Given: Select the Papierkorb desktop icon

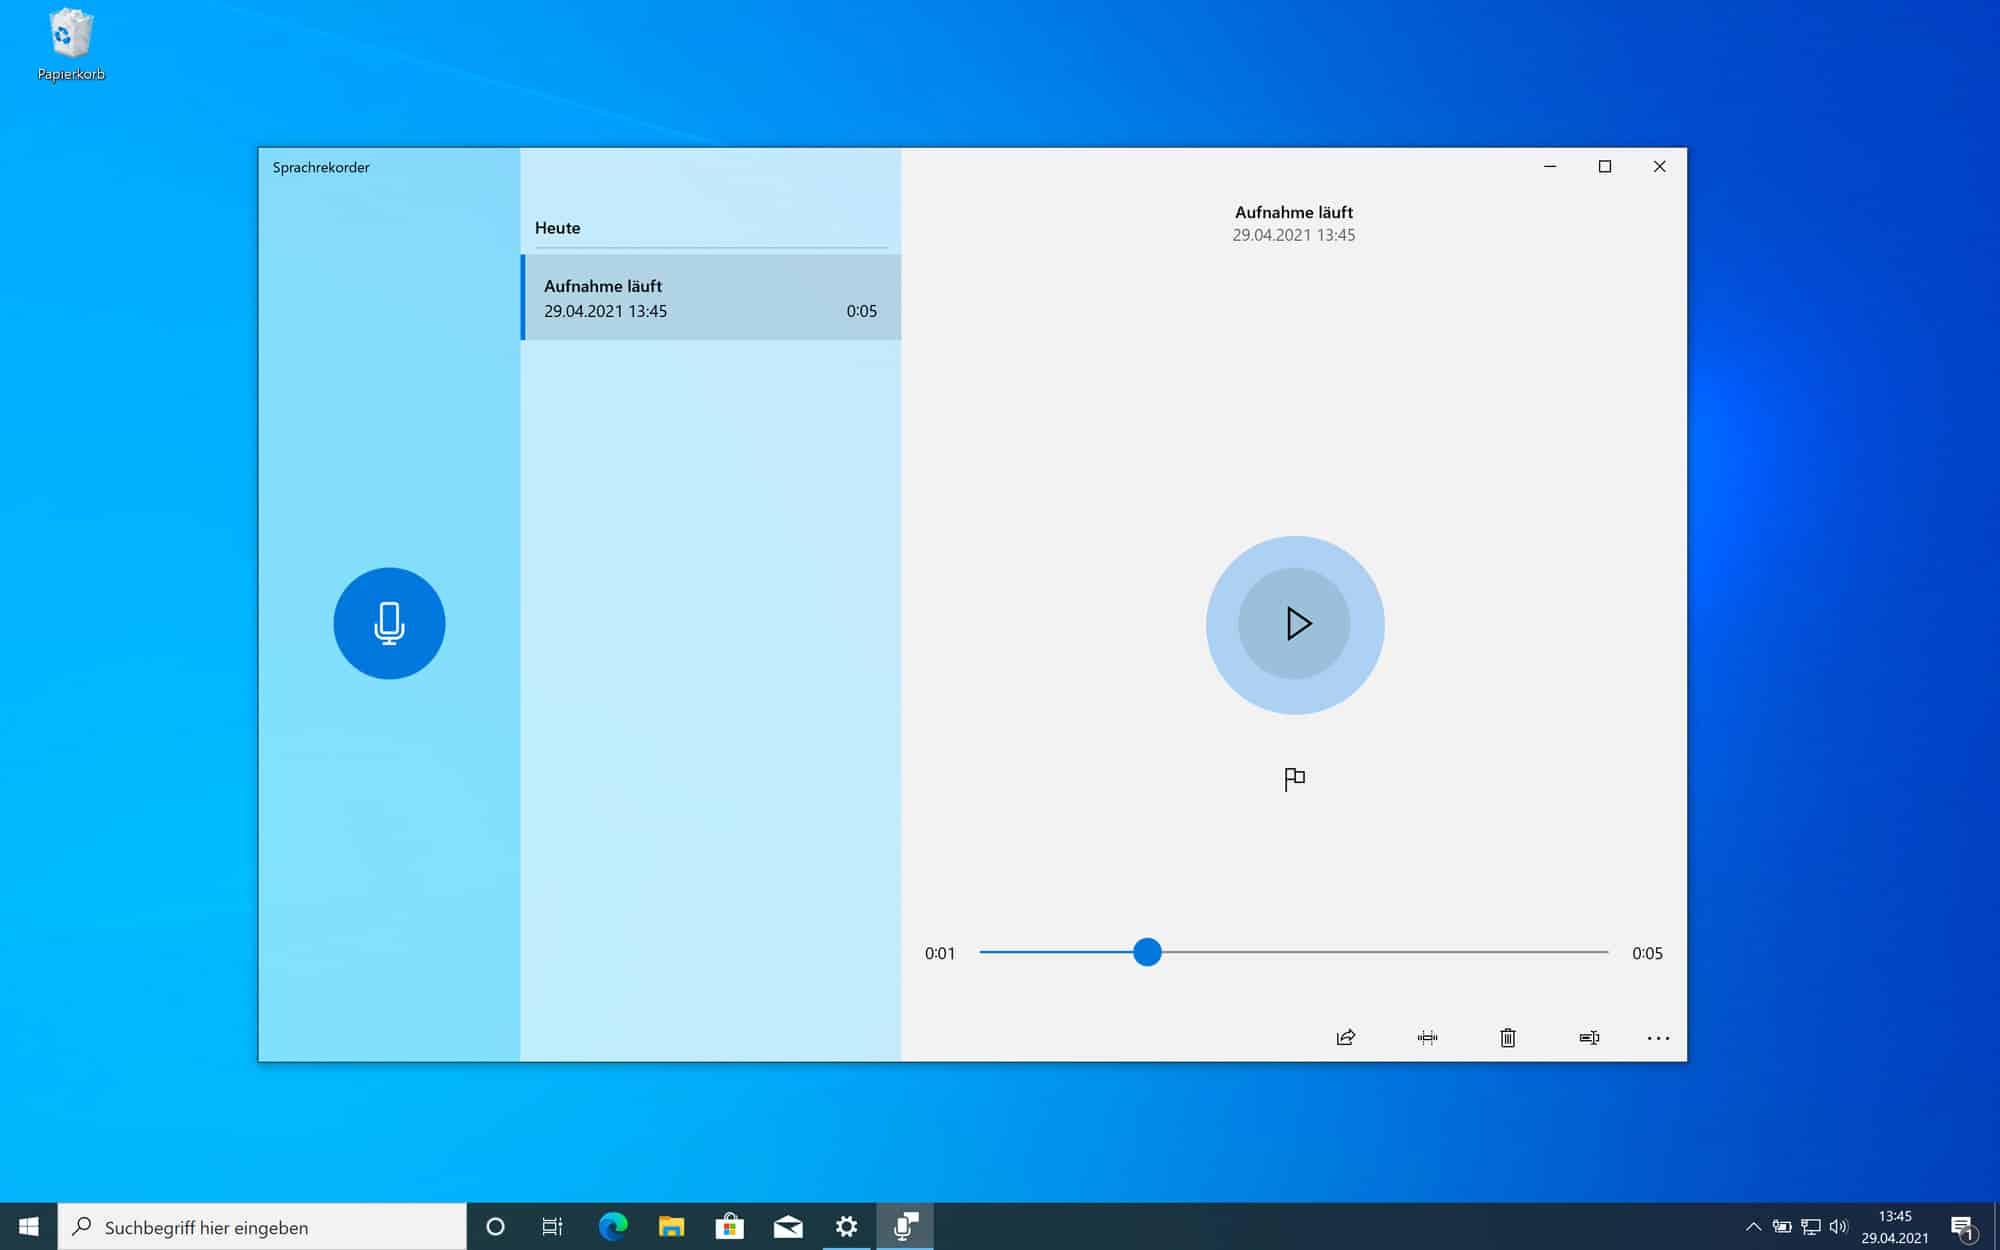Looking at the screenshot, I should pos(71,45).
